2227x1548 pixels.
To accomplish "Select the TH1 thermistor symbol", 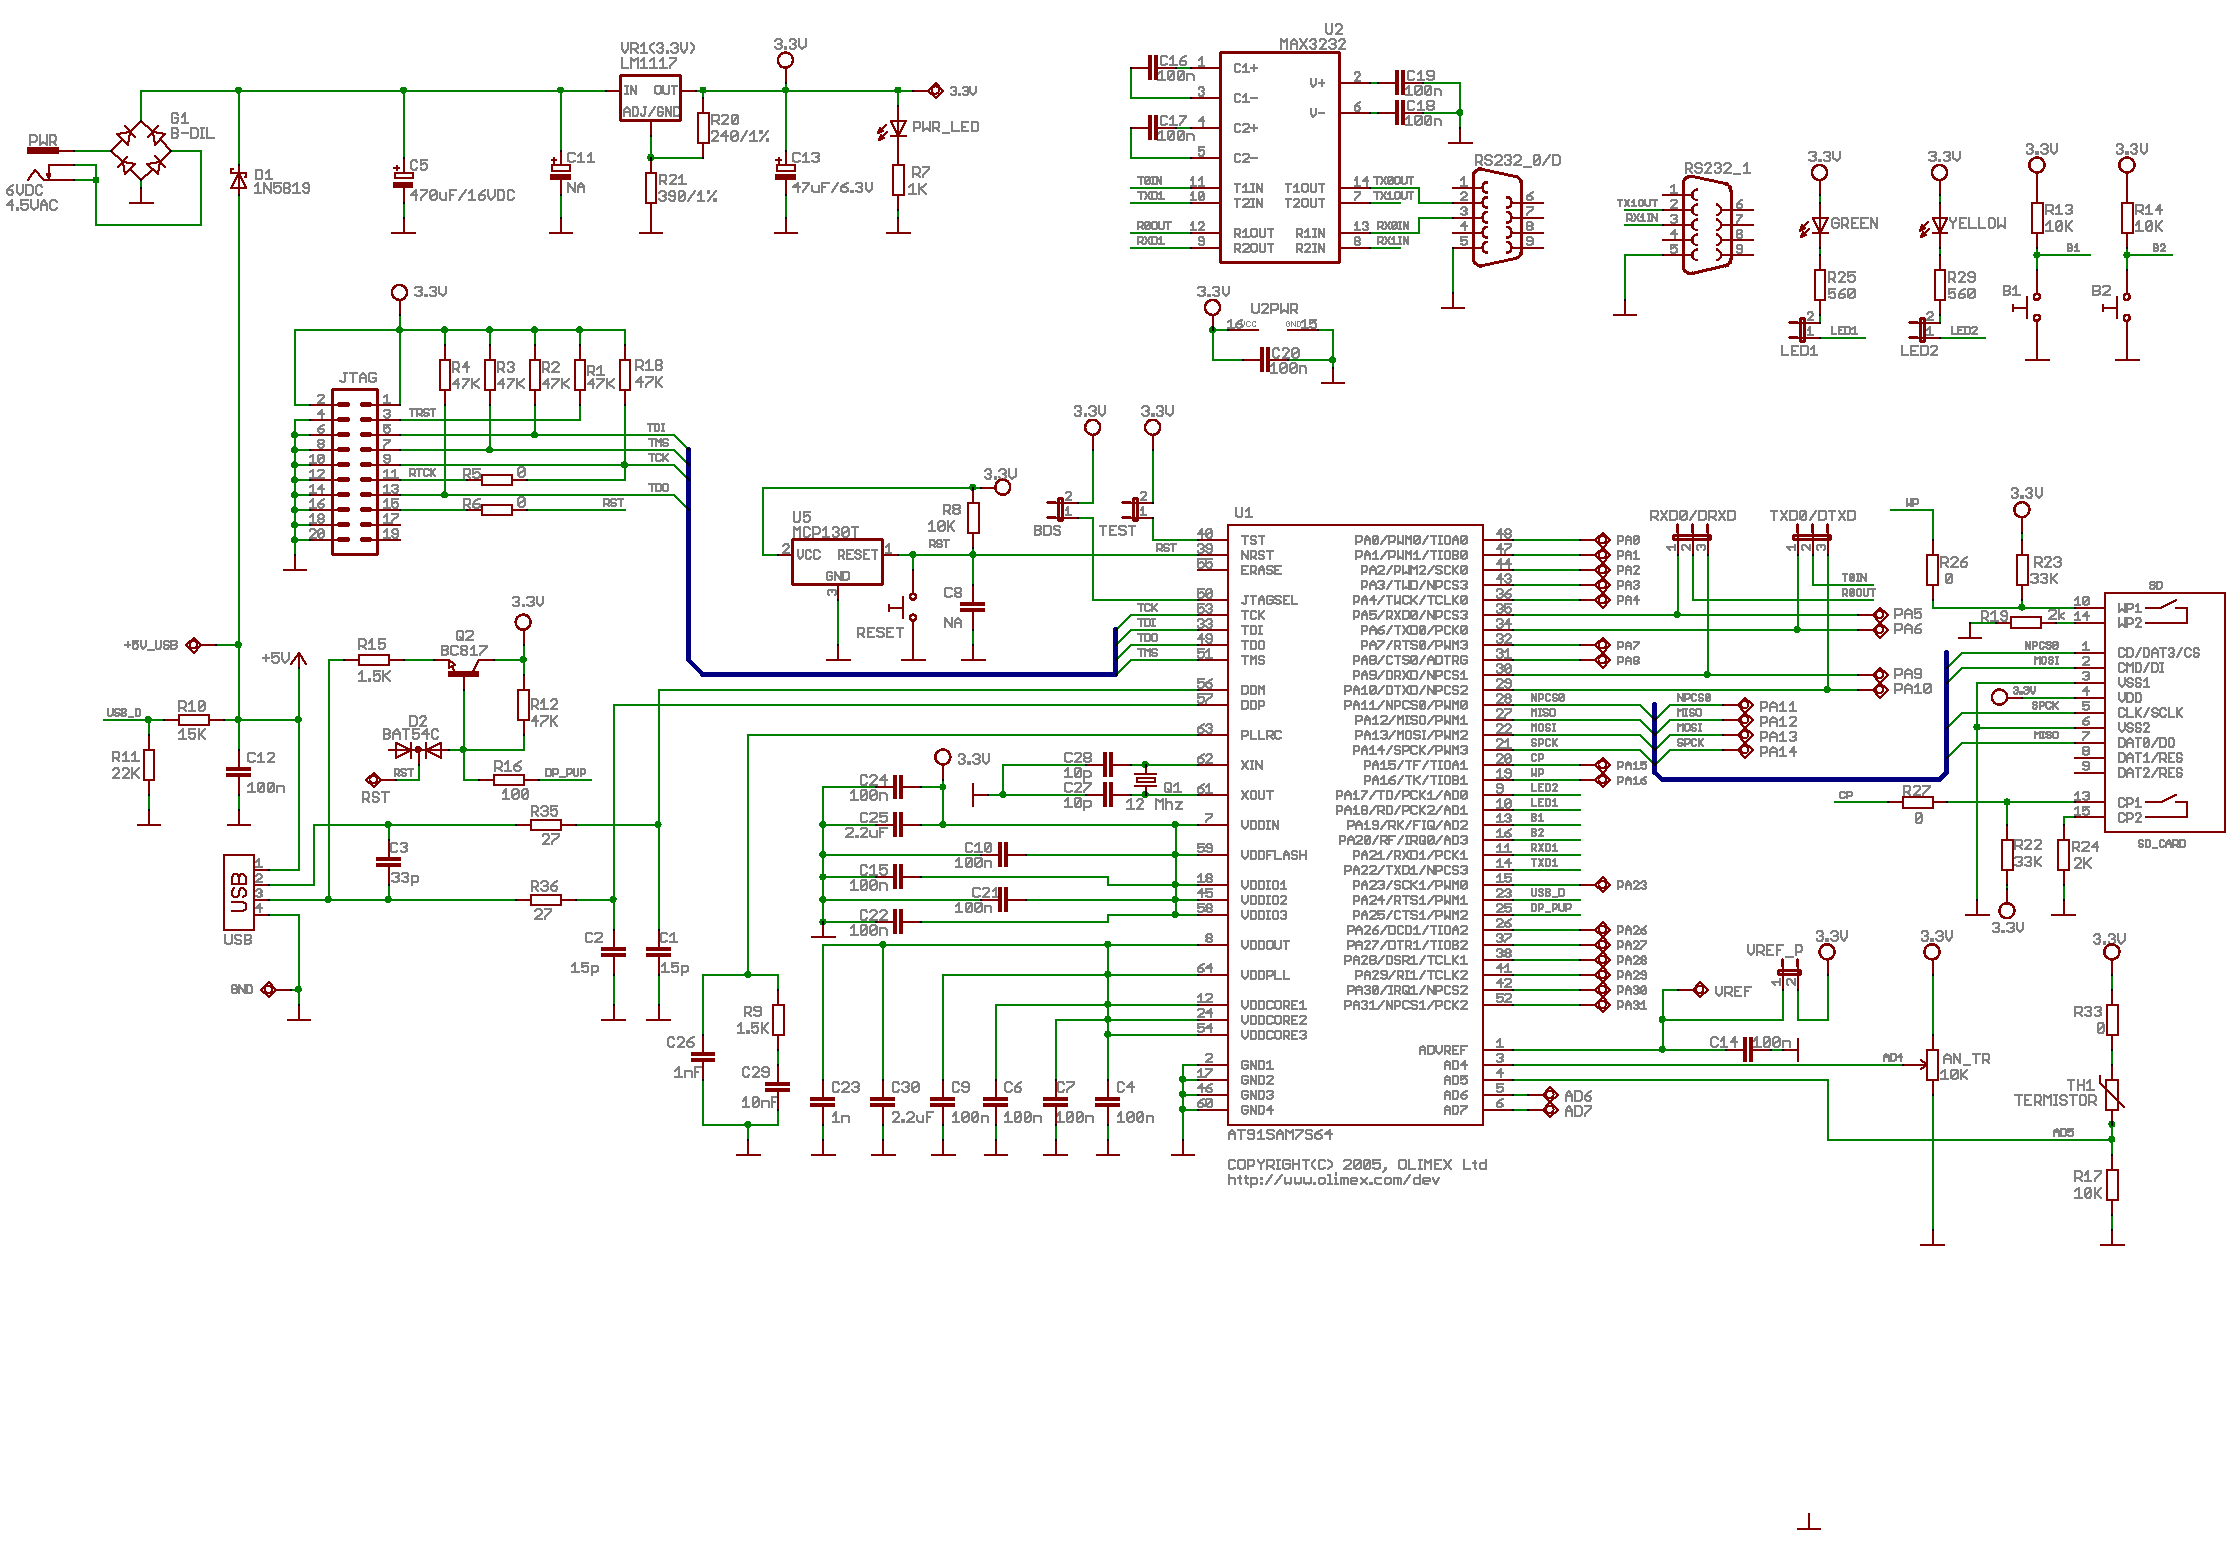I will tap(2112, 1095).
